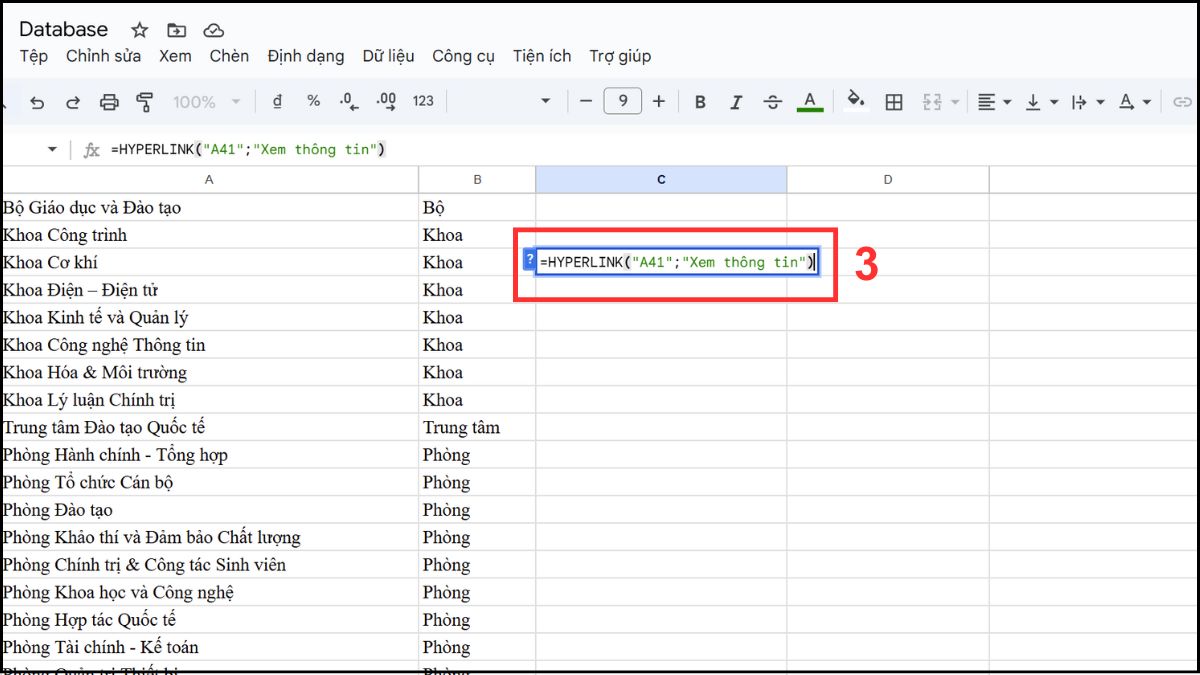Toggle strikethrough formatting

(x=770, y=101)
